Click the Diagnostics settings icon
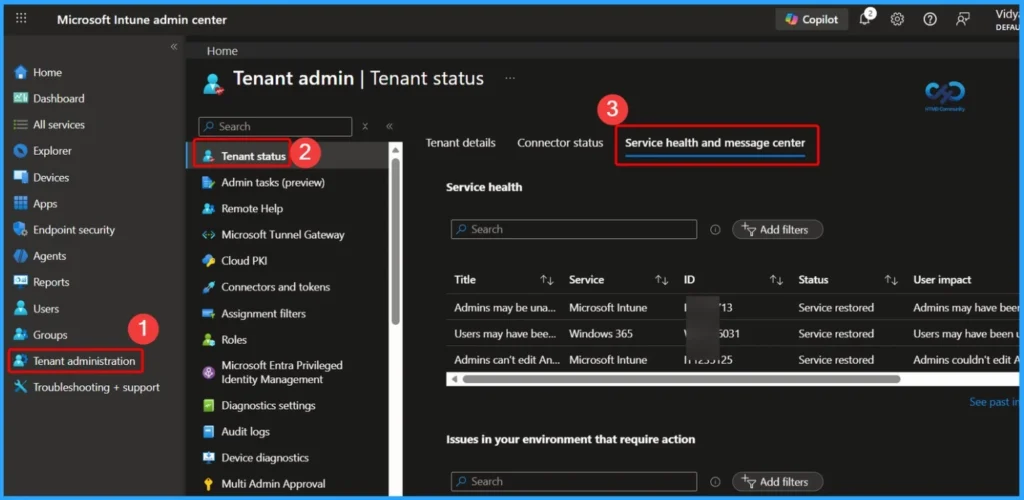The height and width of the screenshot is (500, 1024). (208, 406)
